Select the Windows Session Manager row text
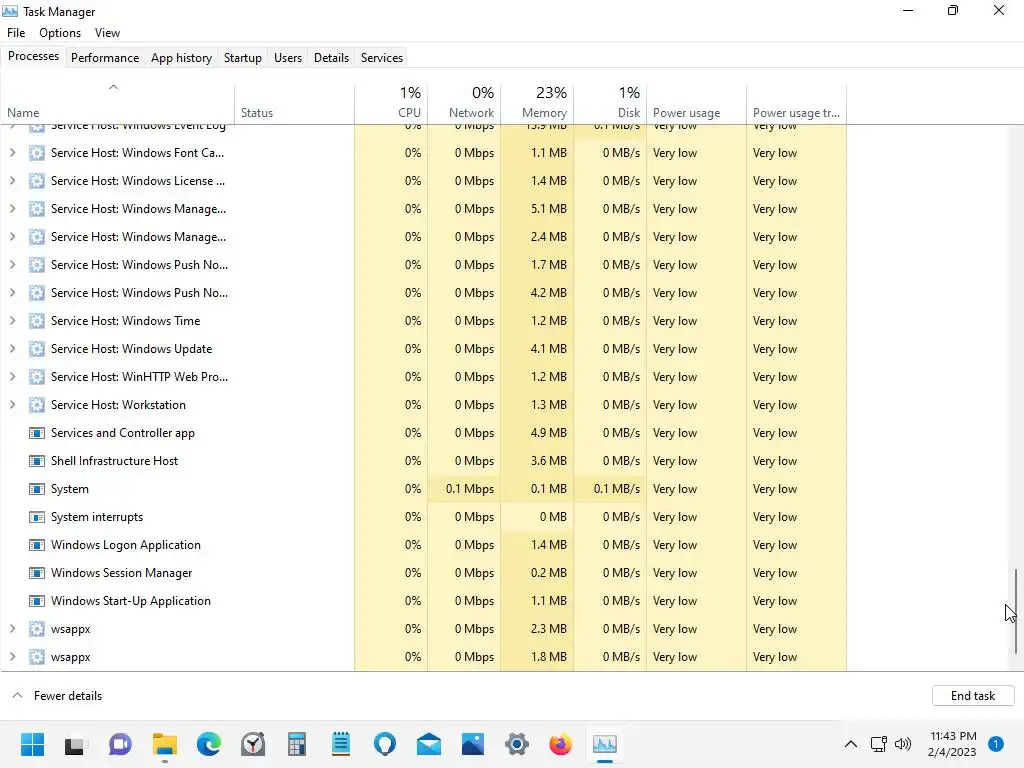1024x768 pixels. (121, 573)
